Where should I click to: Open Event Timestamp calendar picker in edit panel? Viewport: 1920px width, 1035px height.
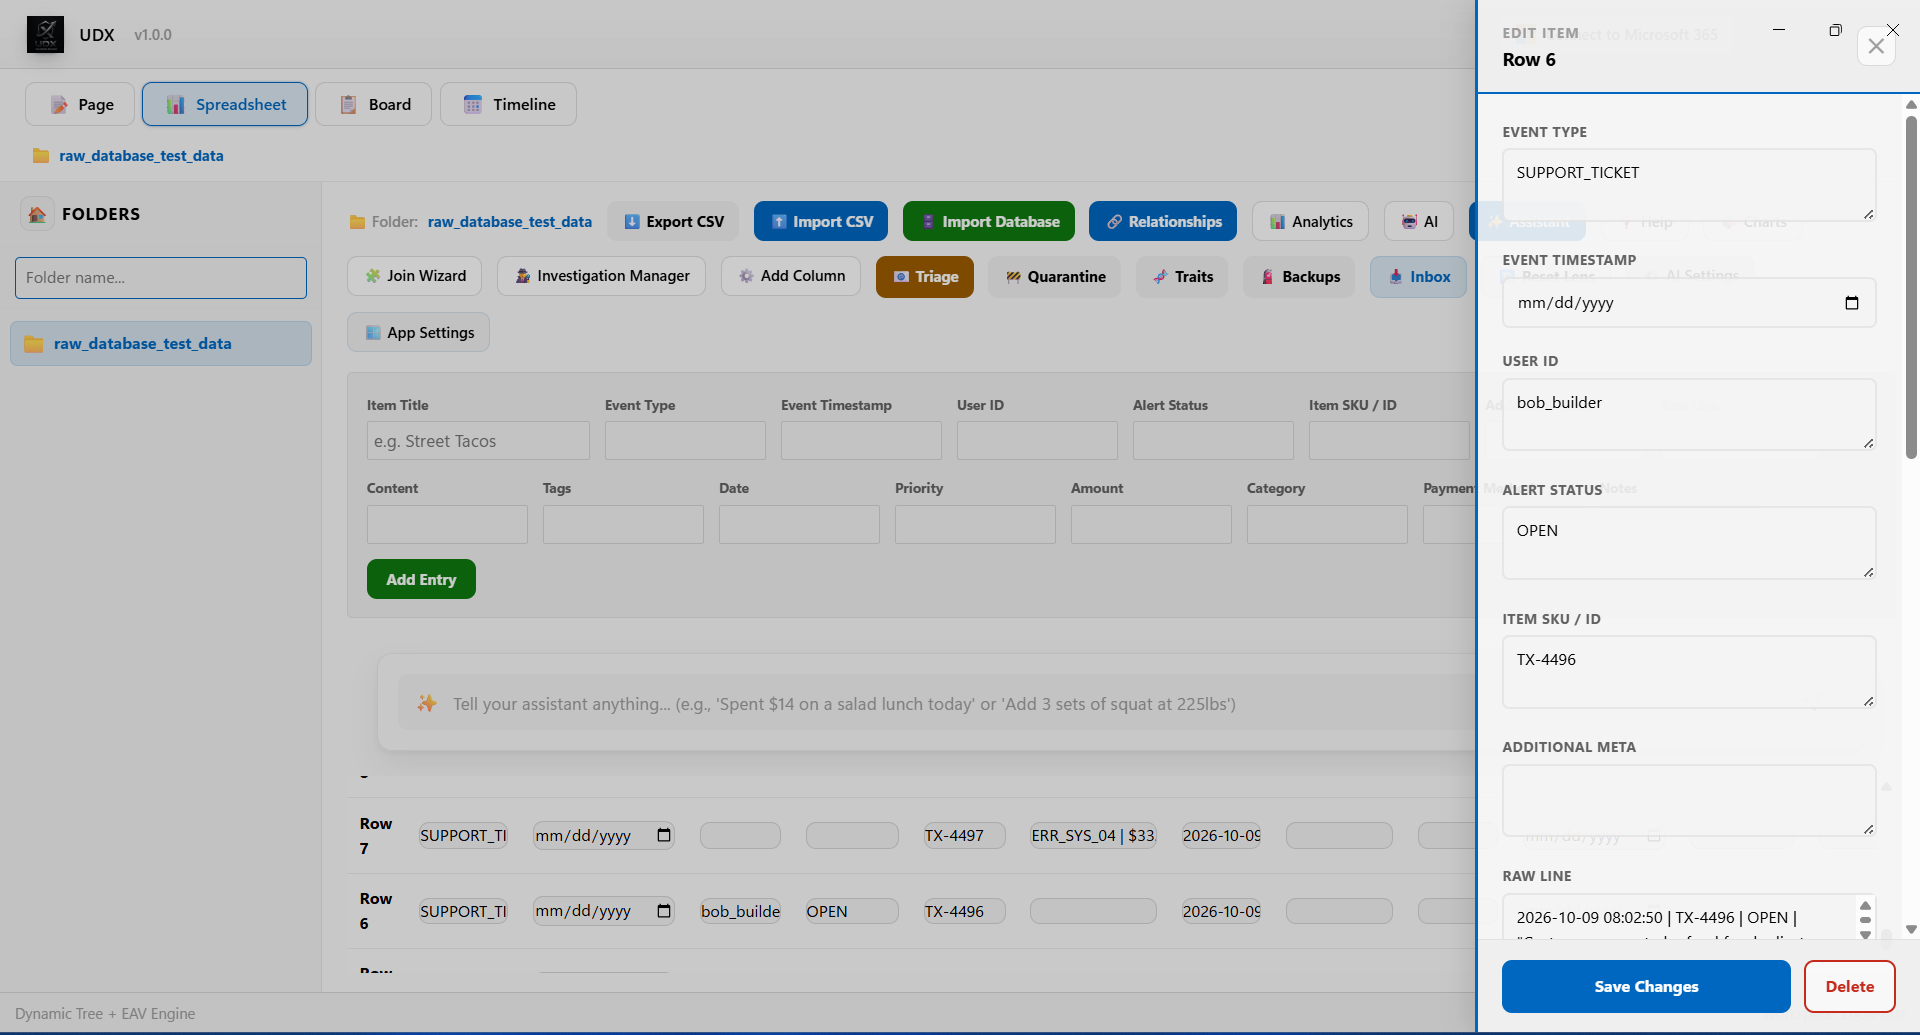tap(1852, 303)
